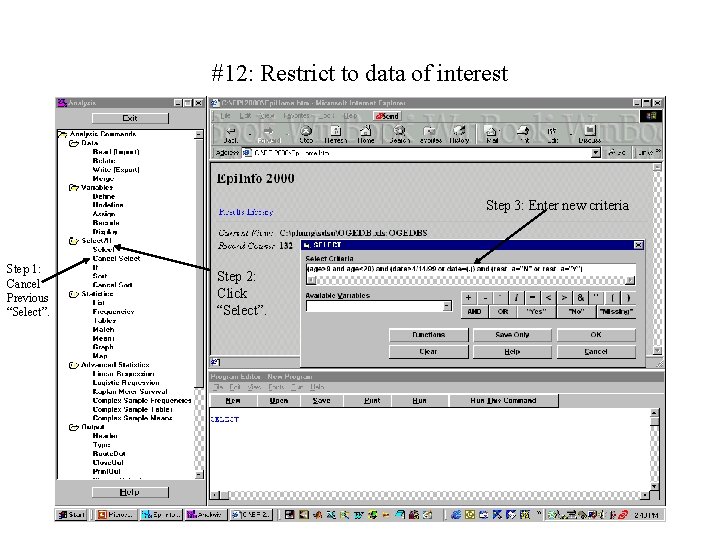Click the Back icon in Internet Explorer toolbar
The width and height of the screenshot is (720, 540).
click(x=231, y=135)
